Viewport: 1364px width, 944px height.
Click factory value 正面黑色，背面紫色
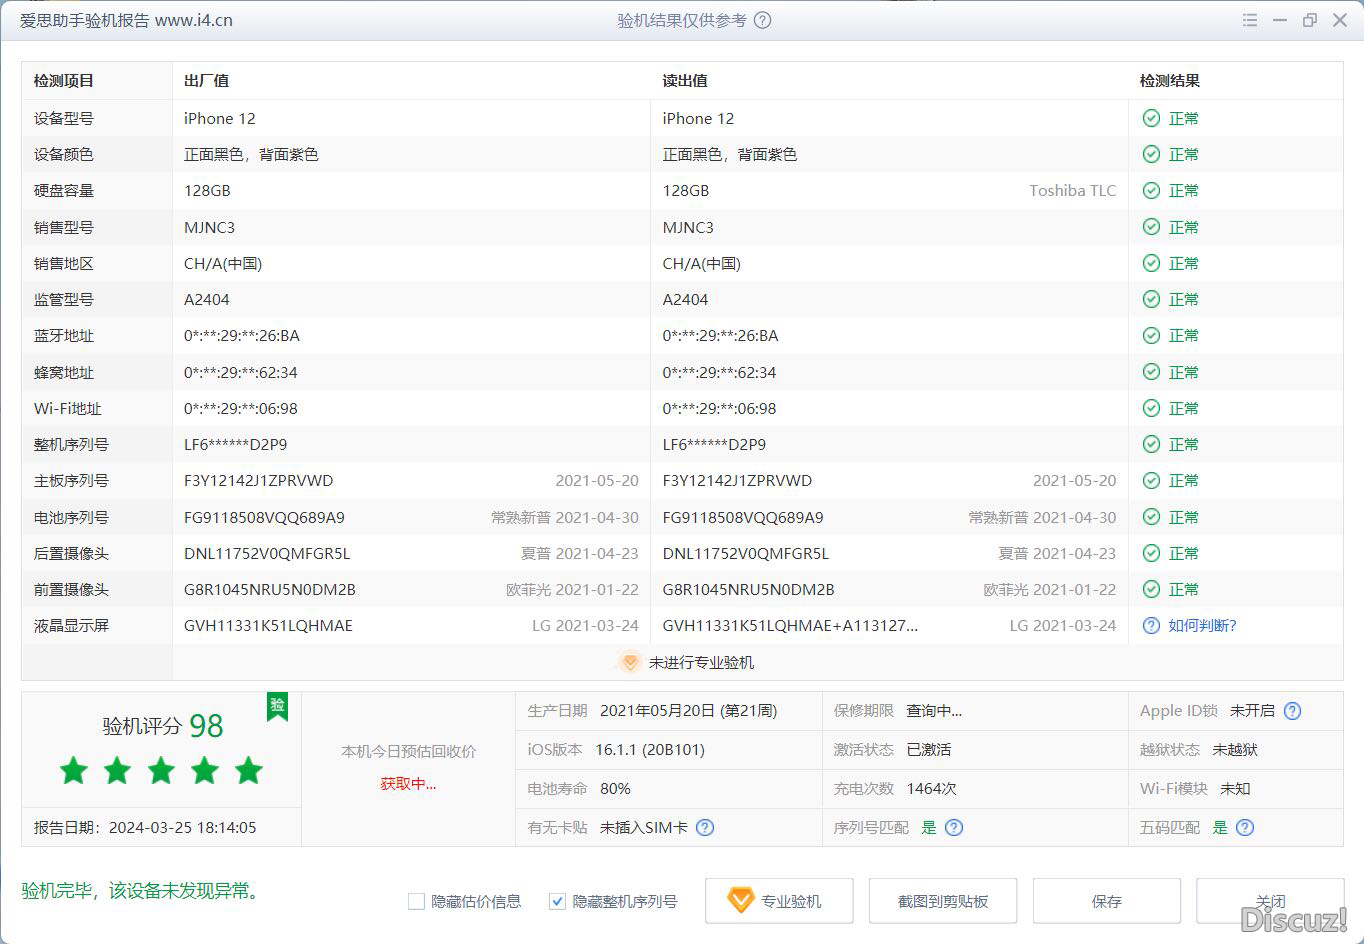251,154
